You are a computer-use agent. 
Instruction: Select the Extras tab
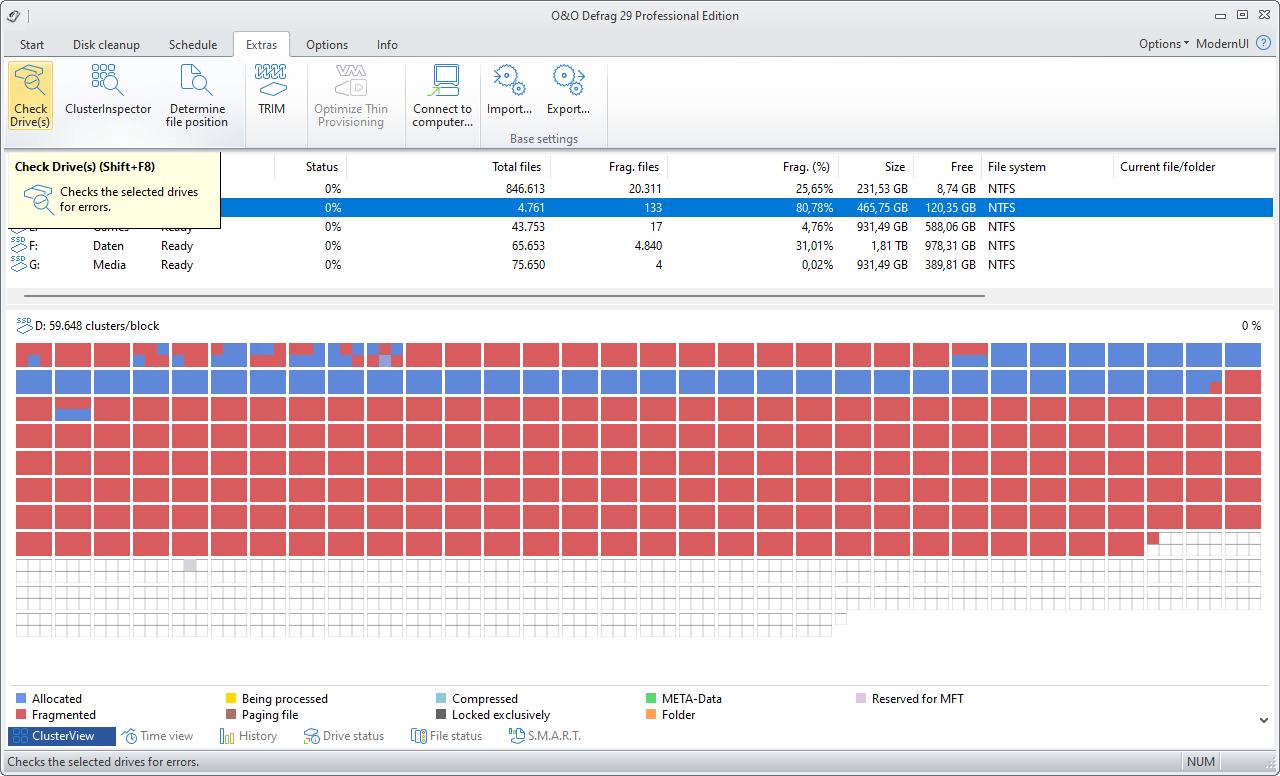pyautogui.click(x=261, y=44)
